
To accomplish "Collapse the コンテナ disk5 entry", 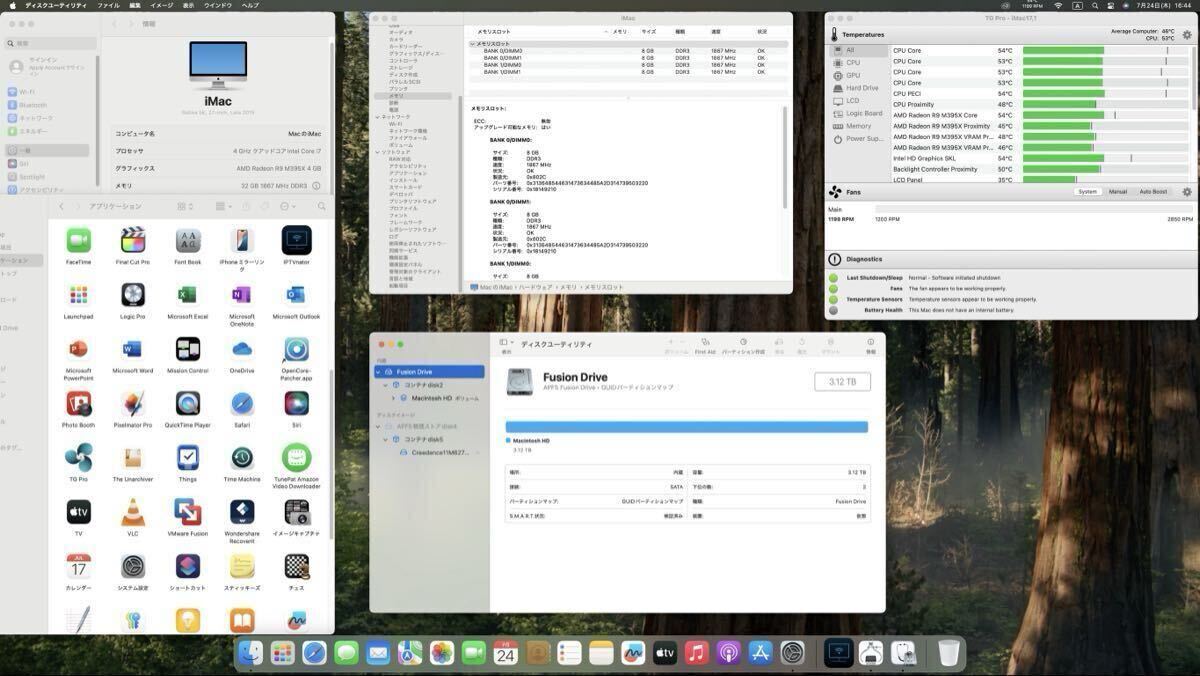I will [x=386, y=439].
